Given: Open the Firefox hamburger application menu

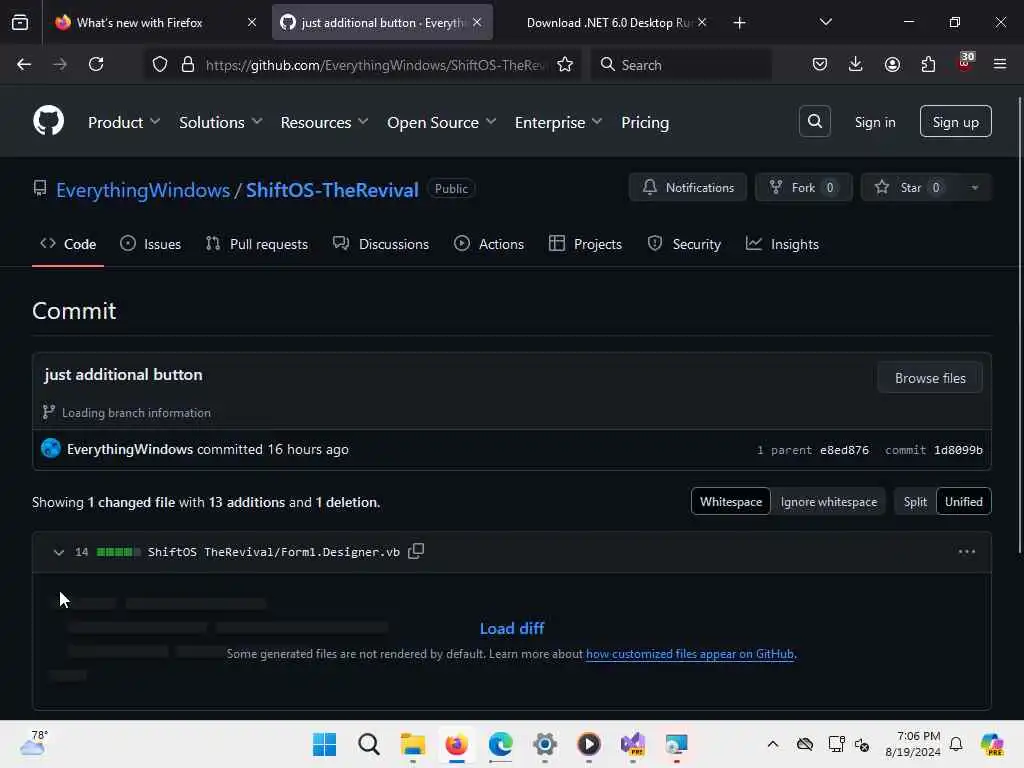Looking at the screenshot, I should coord(1000,64).
